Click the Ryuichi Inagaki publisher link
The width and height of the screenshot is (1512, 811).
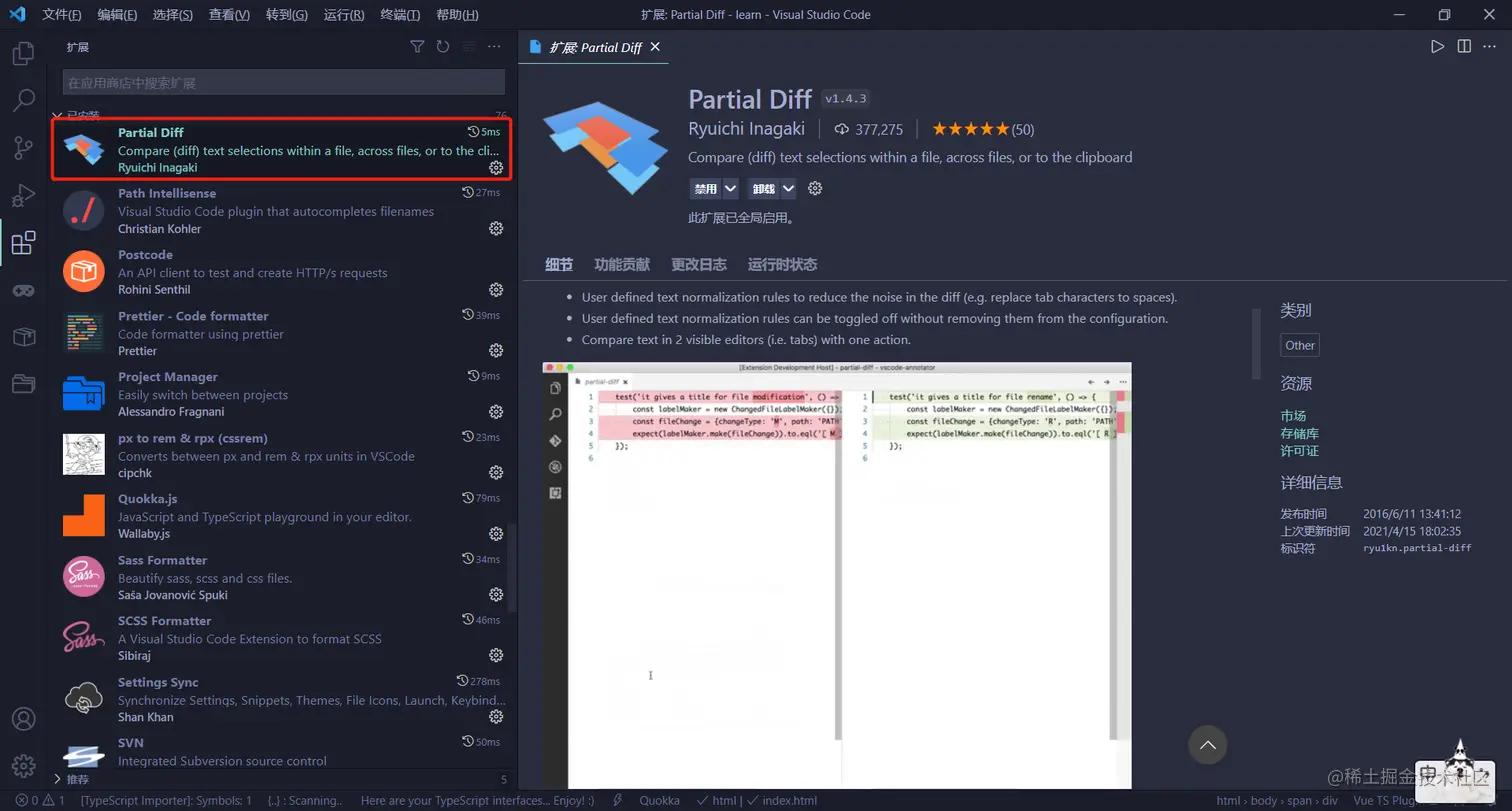(747, 129)
